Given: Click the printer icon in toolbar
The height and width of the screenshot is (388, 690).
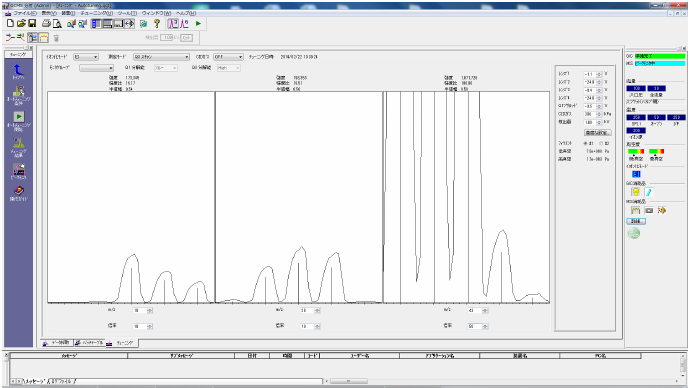Looking at the screenshot, I should 46,23.
